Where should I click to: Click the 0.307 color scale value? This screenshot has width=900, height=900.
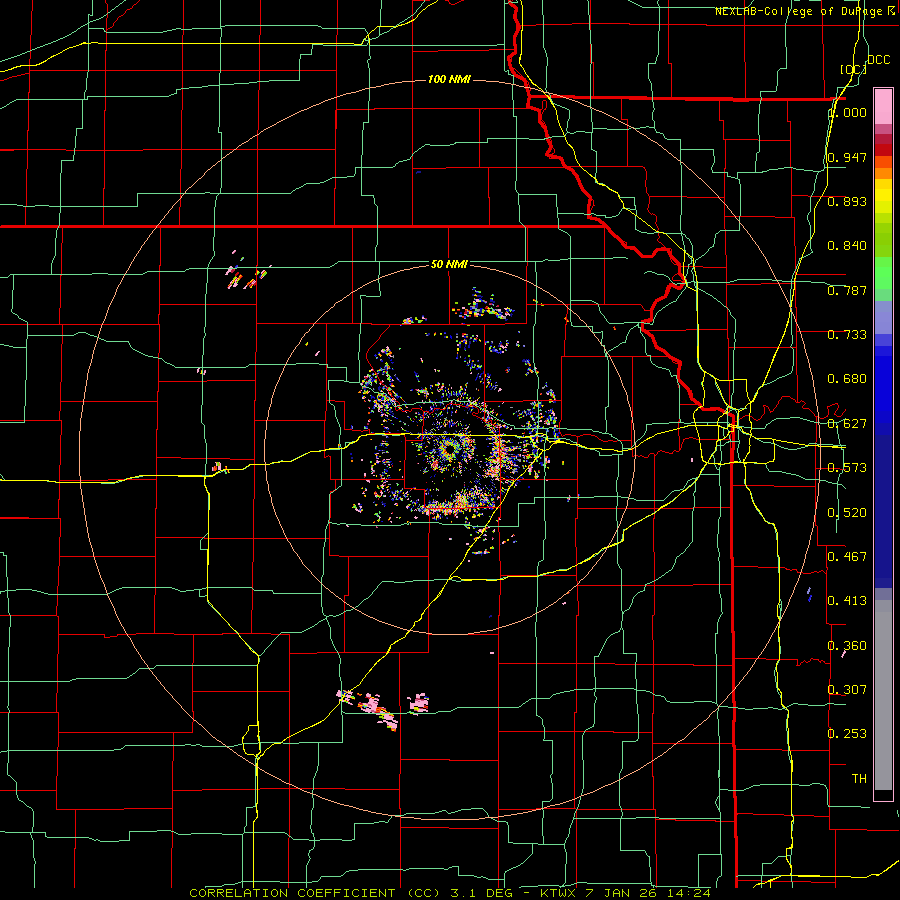coord(847,689)
